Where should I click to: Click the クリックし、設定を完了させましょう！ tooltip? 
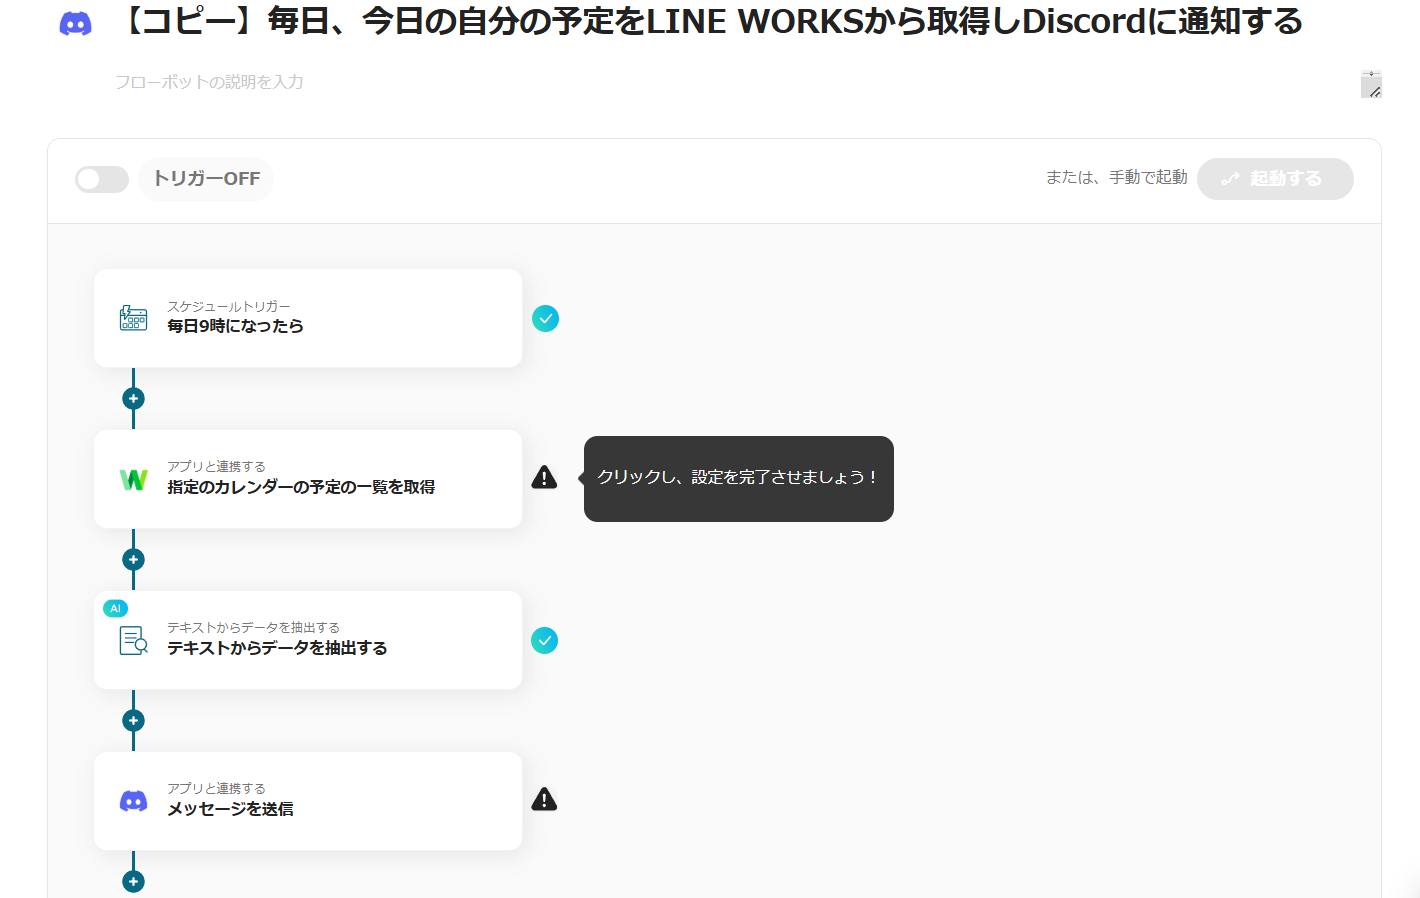(x=739, y=478)
